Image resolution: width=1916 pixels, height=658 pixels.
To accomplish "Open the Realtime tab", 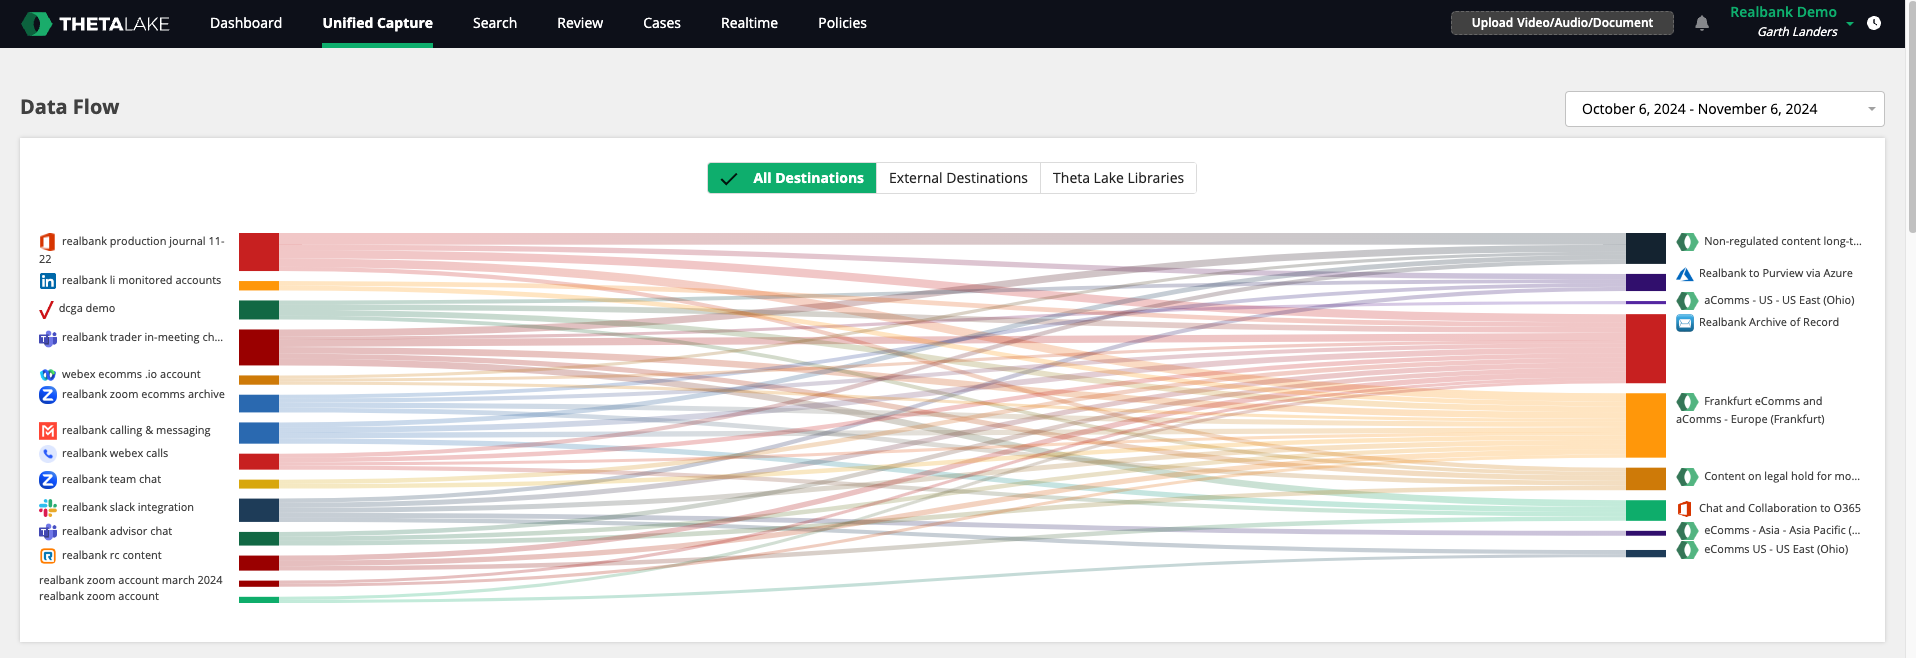I will 749,23.
